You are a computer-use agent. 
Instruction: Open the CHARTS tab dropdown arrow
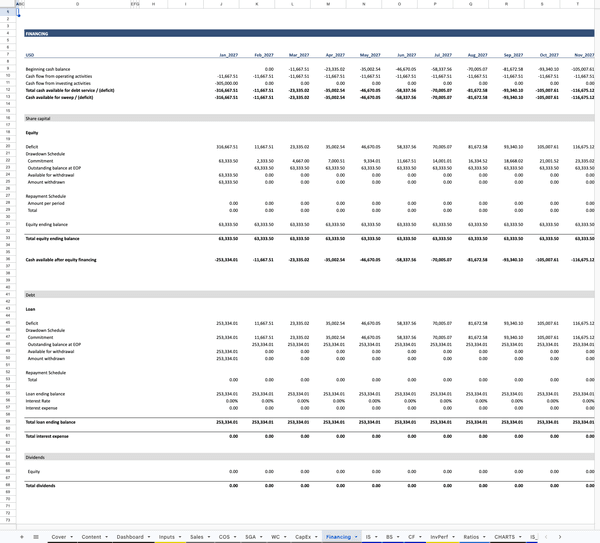520,537
